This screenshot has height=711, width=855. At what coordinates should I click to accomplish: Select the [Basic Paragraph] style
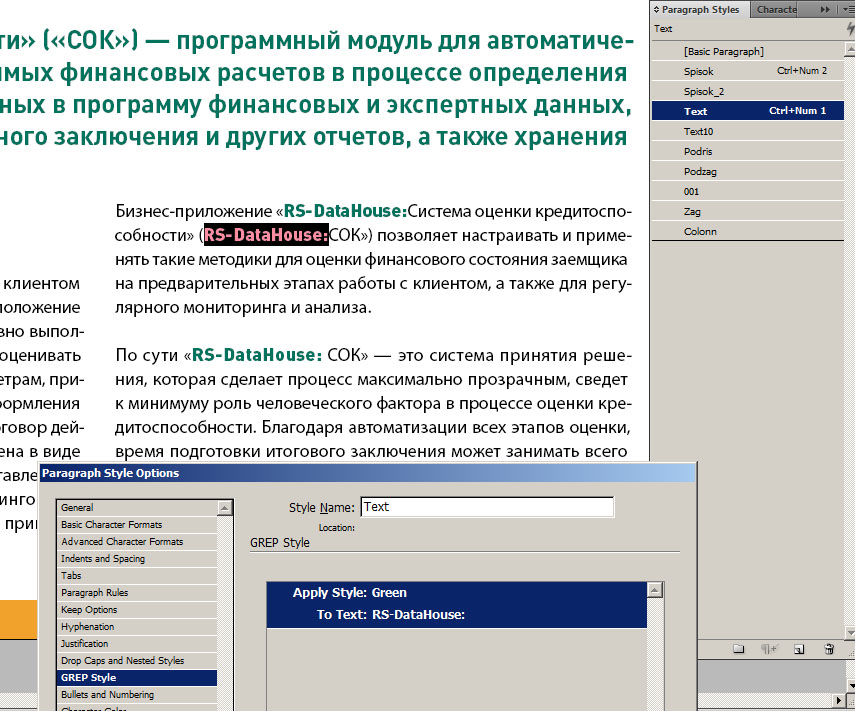pos(748,51)
